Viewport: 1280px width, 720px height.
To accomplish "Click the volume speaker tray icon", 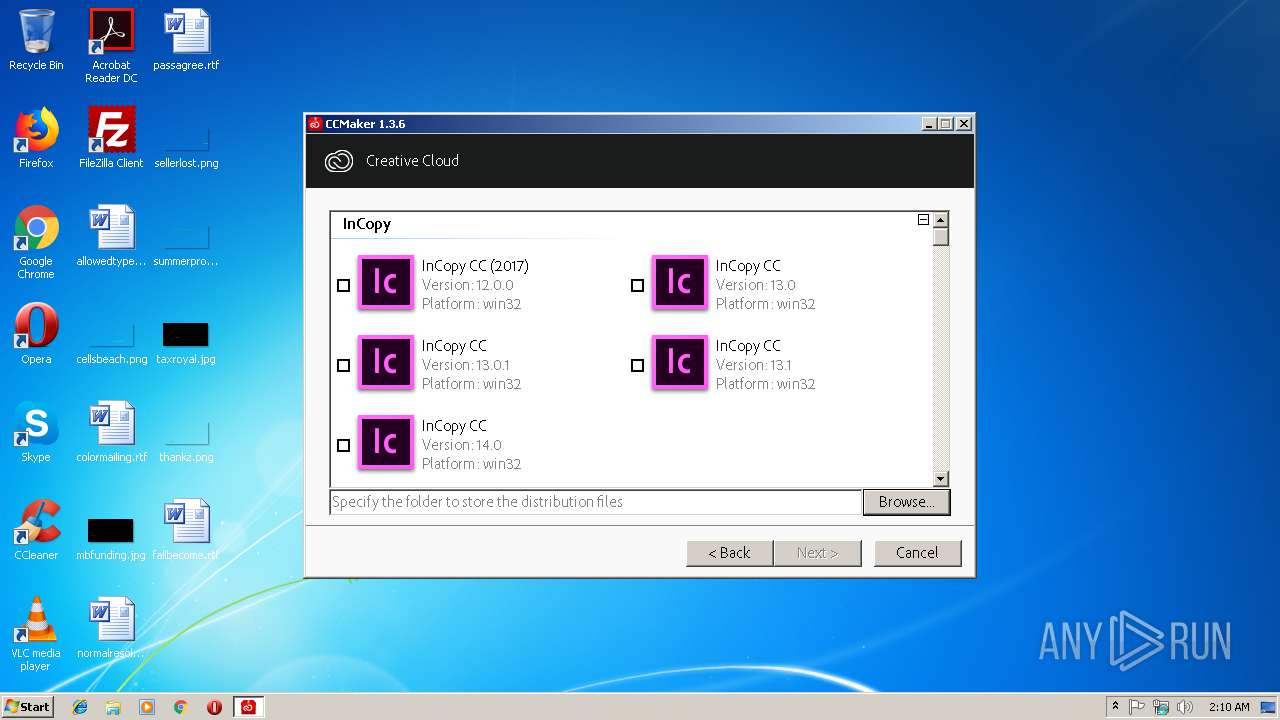I will pos(1185,707).
